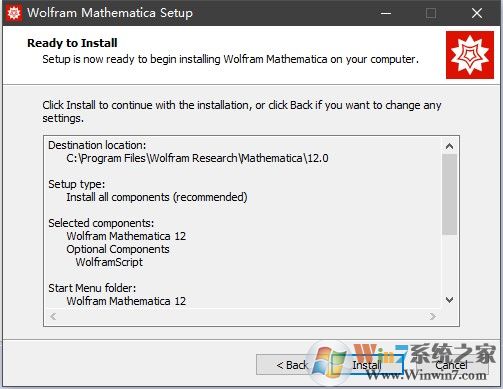Click the horizontal scroll left arrow
Image resolution: width=503 pixels, height=389 pixels.
click(x=53, y=316)
